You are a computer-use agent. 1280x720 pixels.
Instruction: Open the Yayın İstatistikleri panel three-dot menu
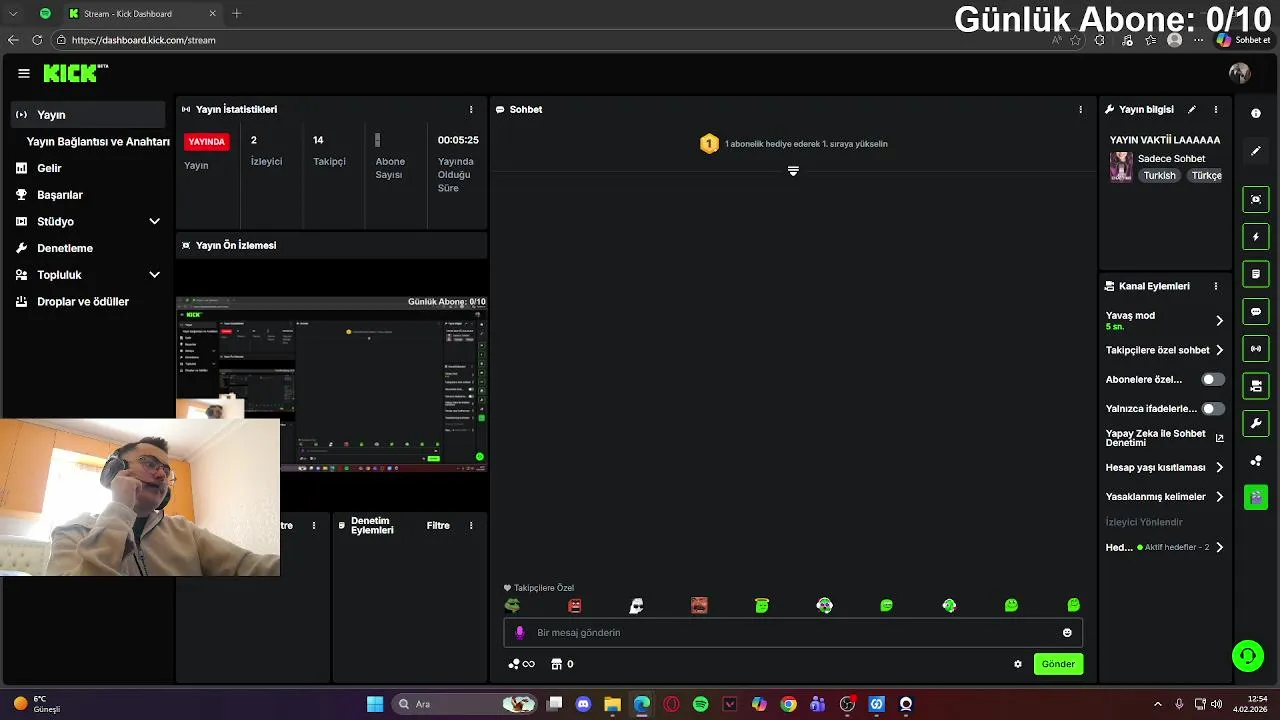pyautogui.click(x=471, y=110)
